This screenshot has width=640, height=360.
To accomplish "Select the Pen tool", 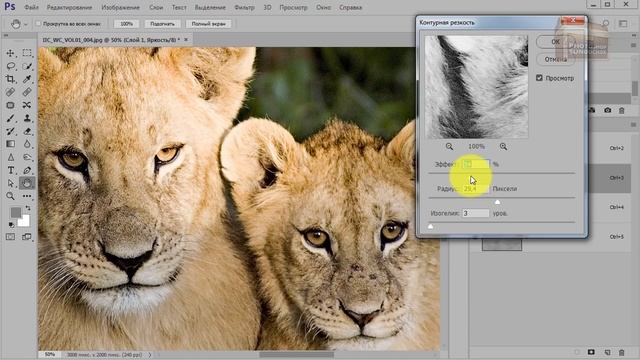I will click(x=27, y=170).
